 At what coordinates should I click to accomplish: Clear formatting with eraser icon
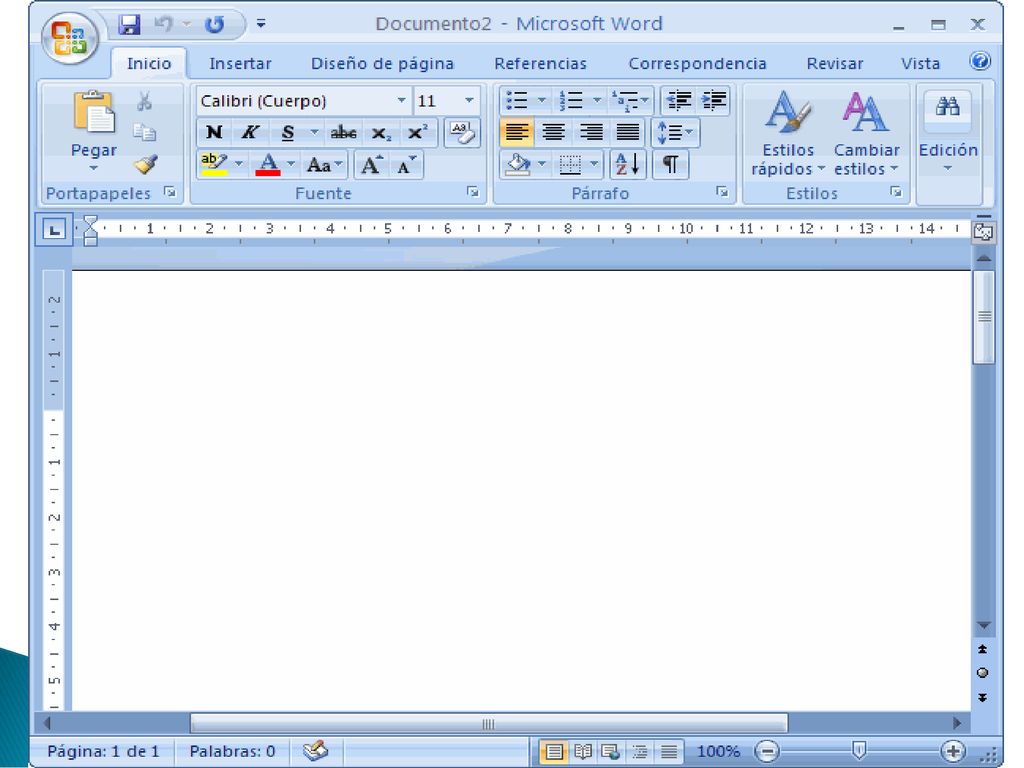coord(462,133)
